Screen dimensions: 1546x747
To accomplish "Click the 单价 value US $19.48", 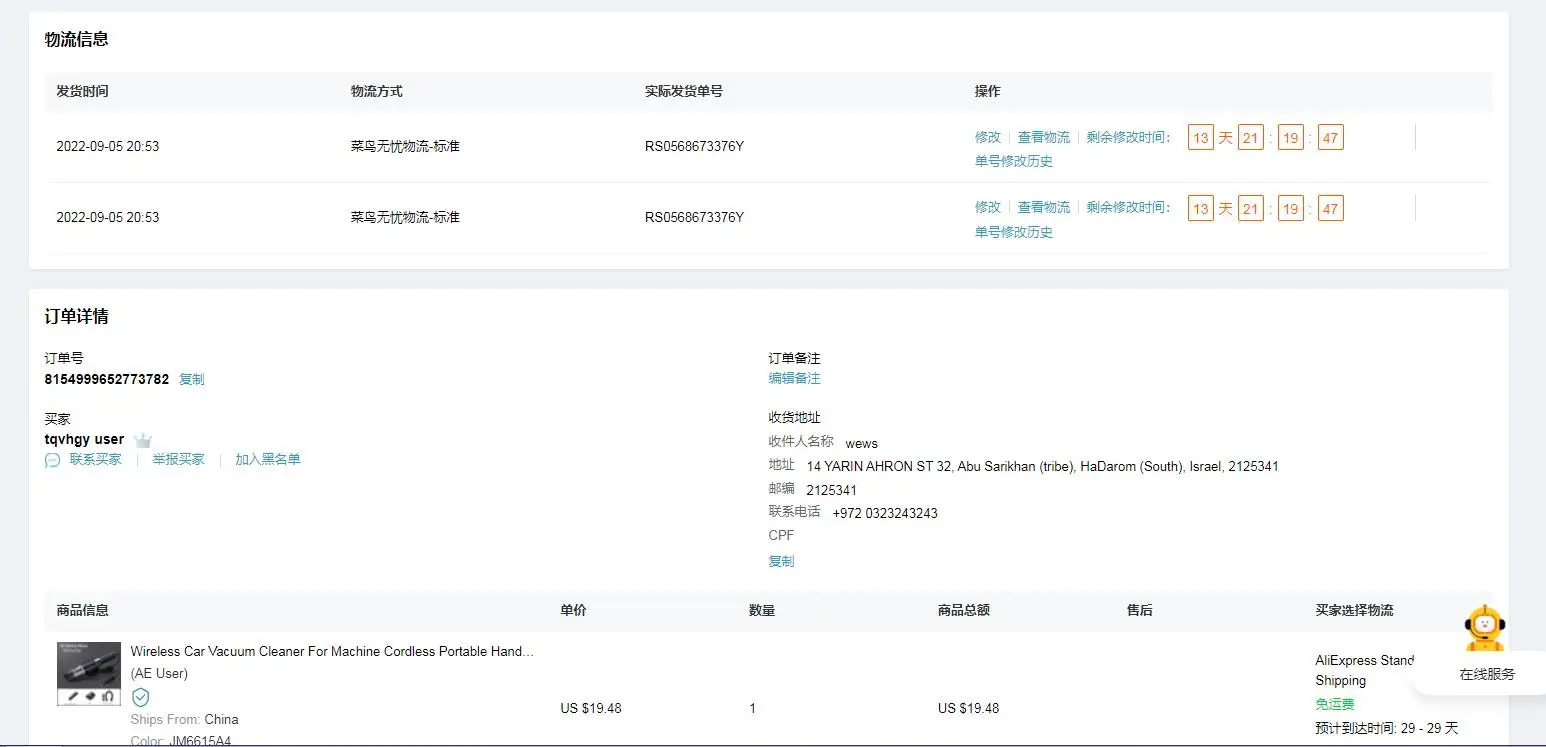I will click(x=591, y=708).
